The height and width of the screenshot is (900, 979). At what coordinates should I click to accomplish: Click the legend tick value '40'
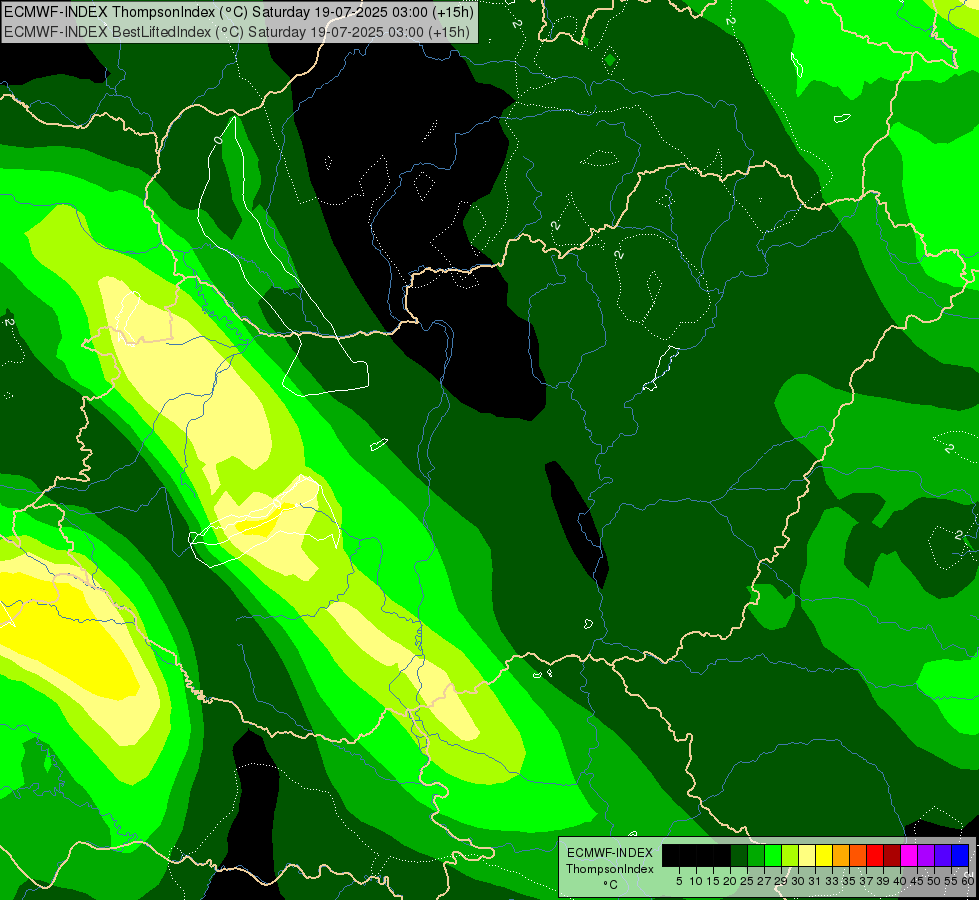point(900,881)
